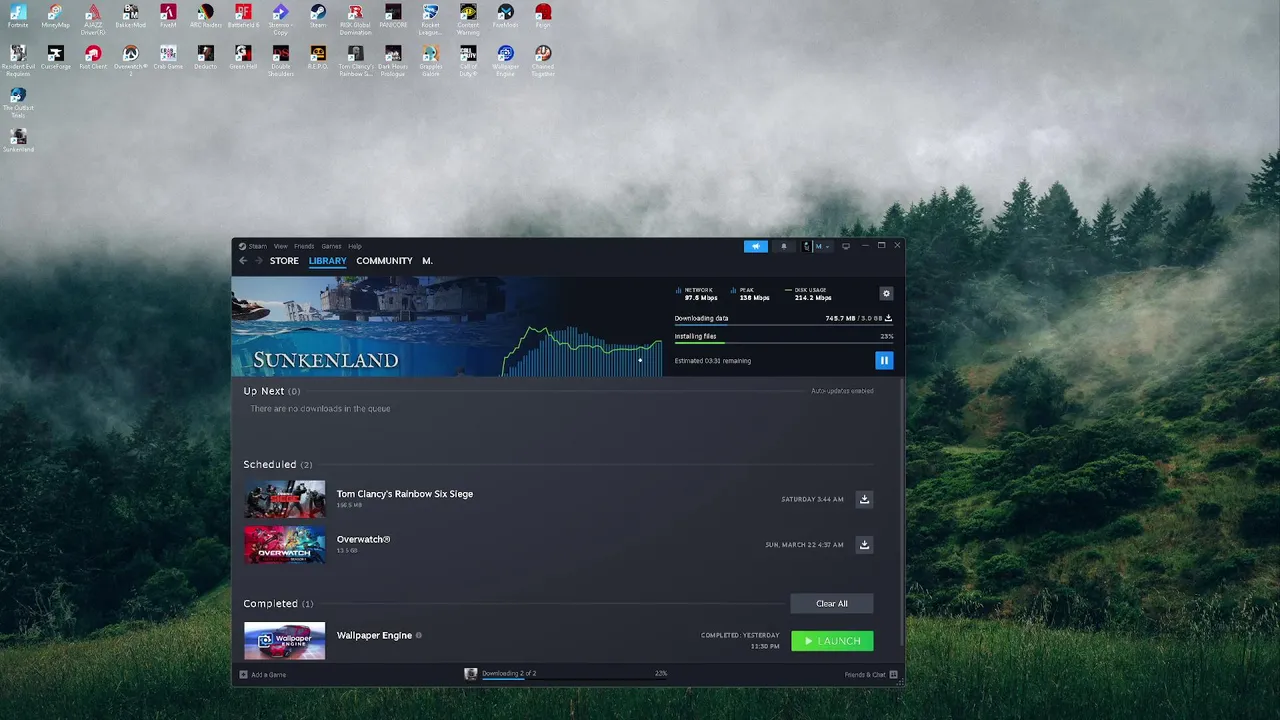Download Overwatch update now
Image resolution: width=1280 pixels, height=720 pixels.
(x=865, y=545)
